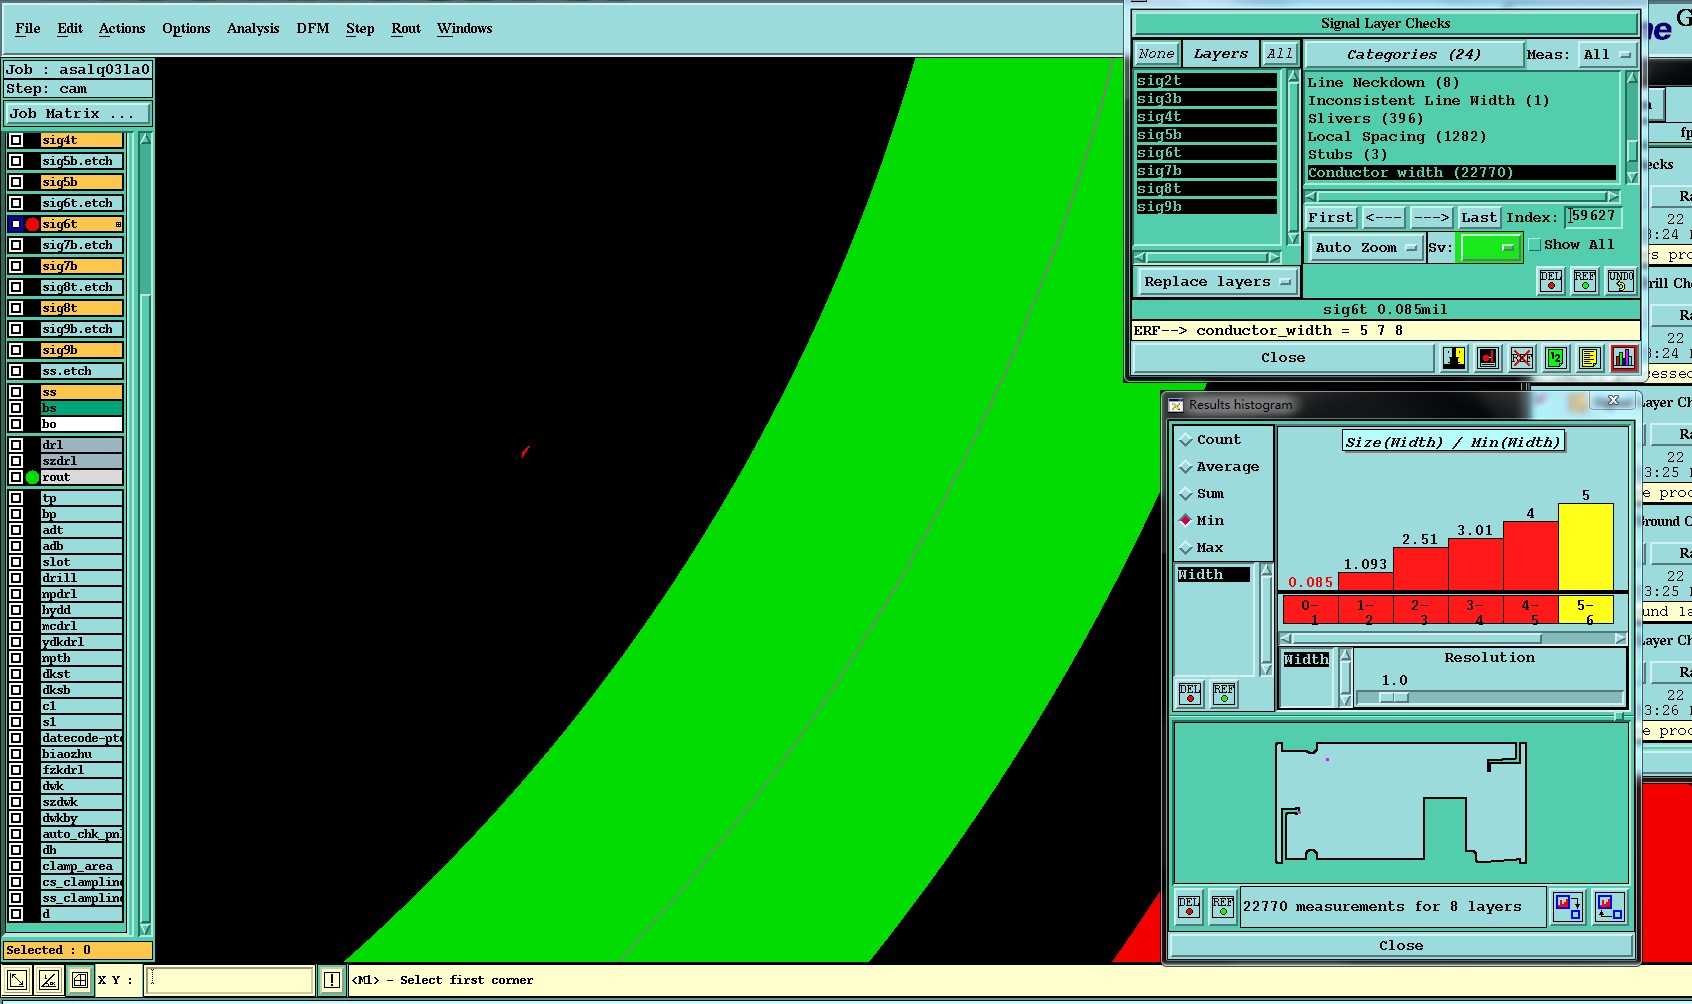The width and height of the screenshot is (1692, 1004).
Task: Click DEL icon beside the measurements count
Action: click(x=1189, y=907)
